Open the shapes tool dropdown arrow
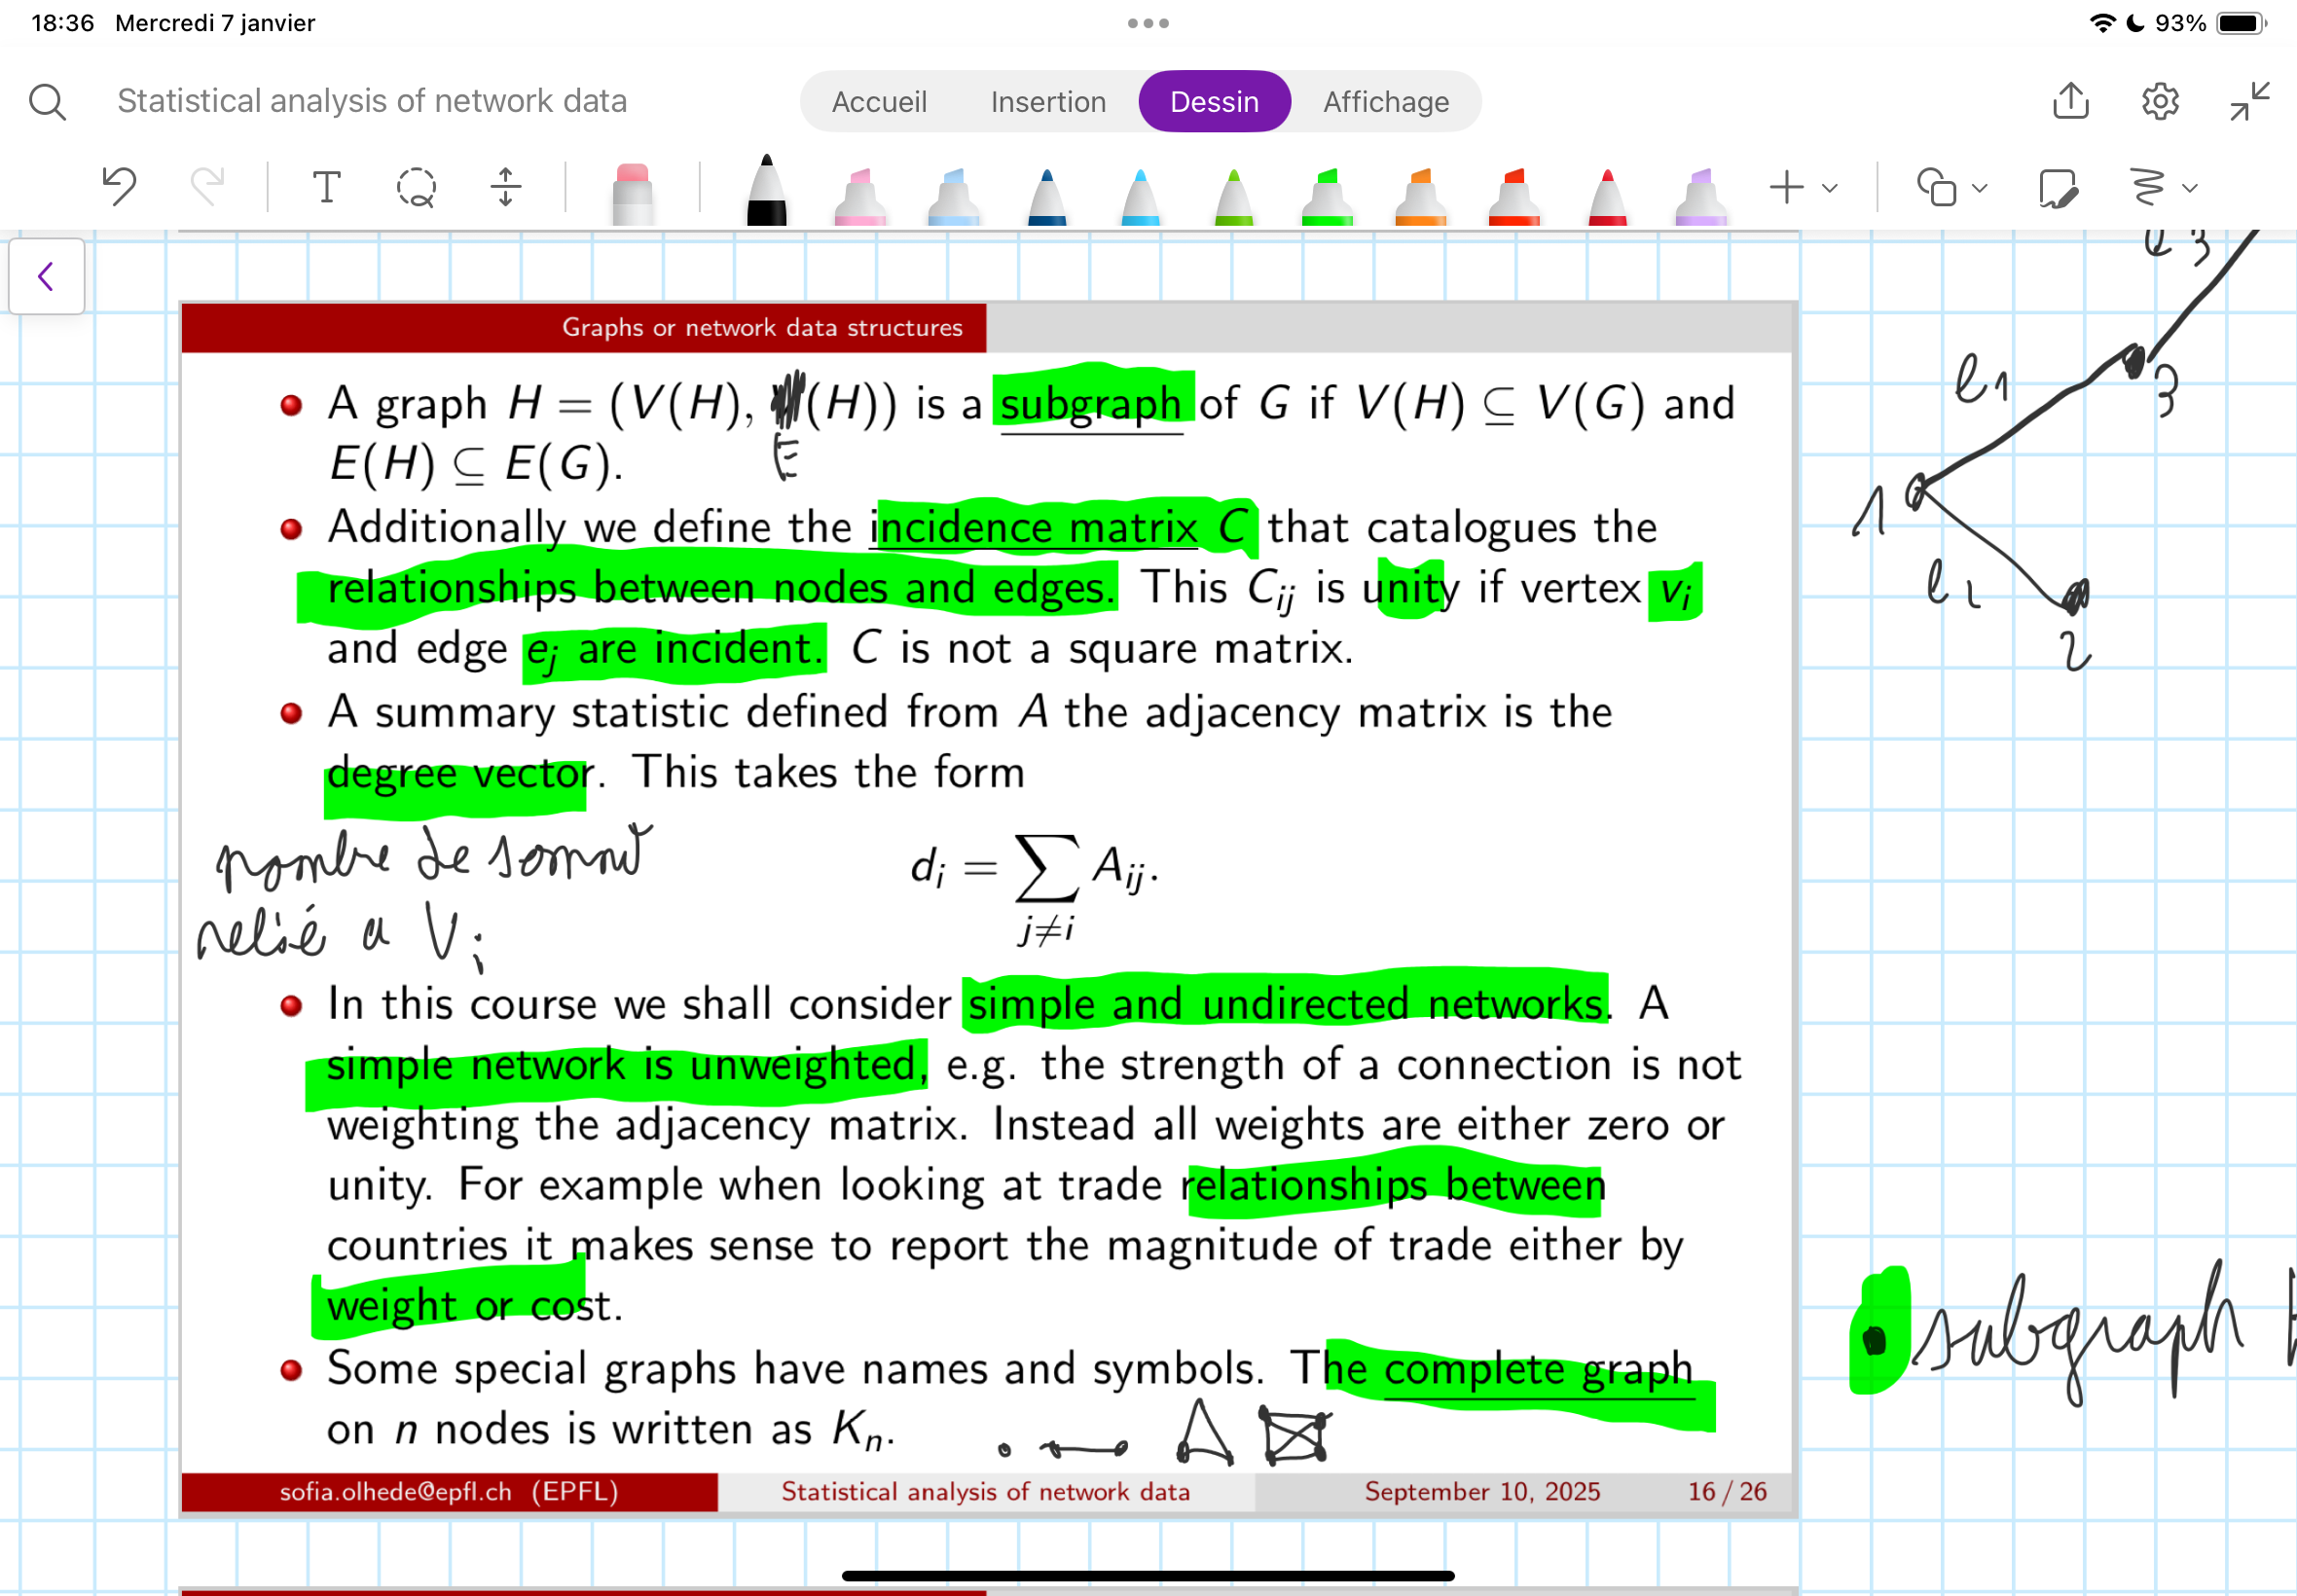Image resolution: width=2297 pixels, height=1596 pixels. (x=1977, y=187)
